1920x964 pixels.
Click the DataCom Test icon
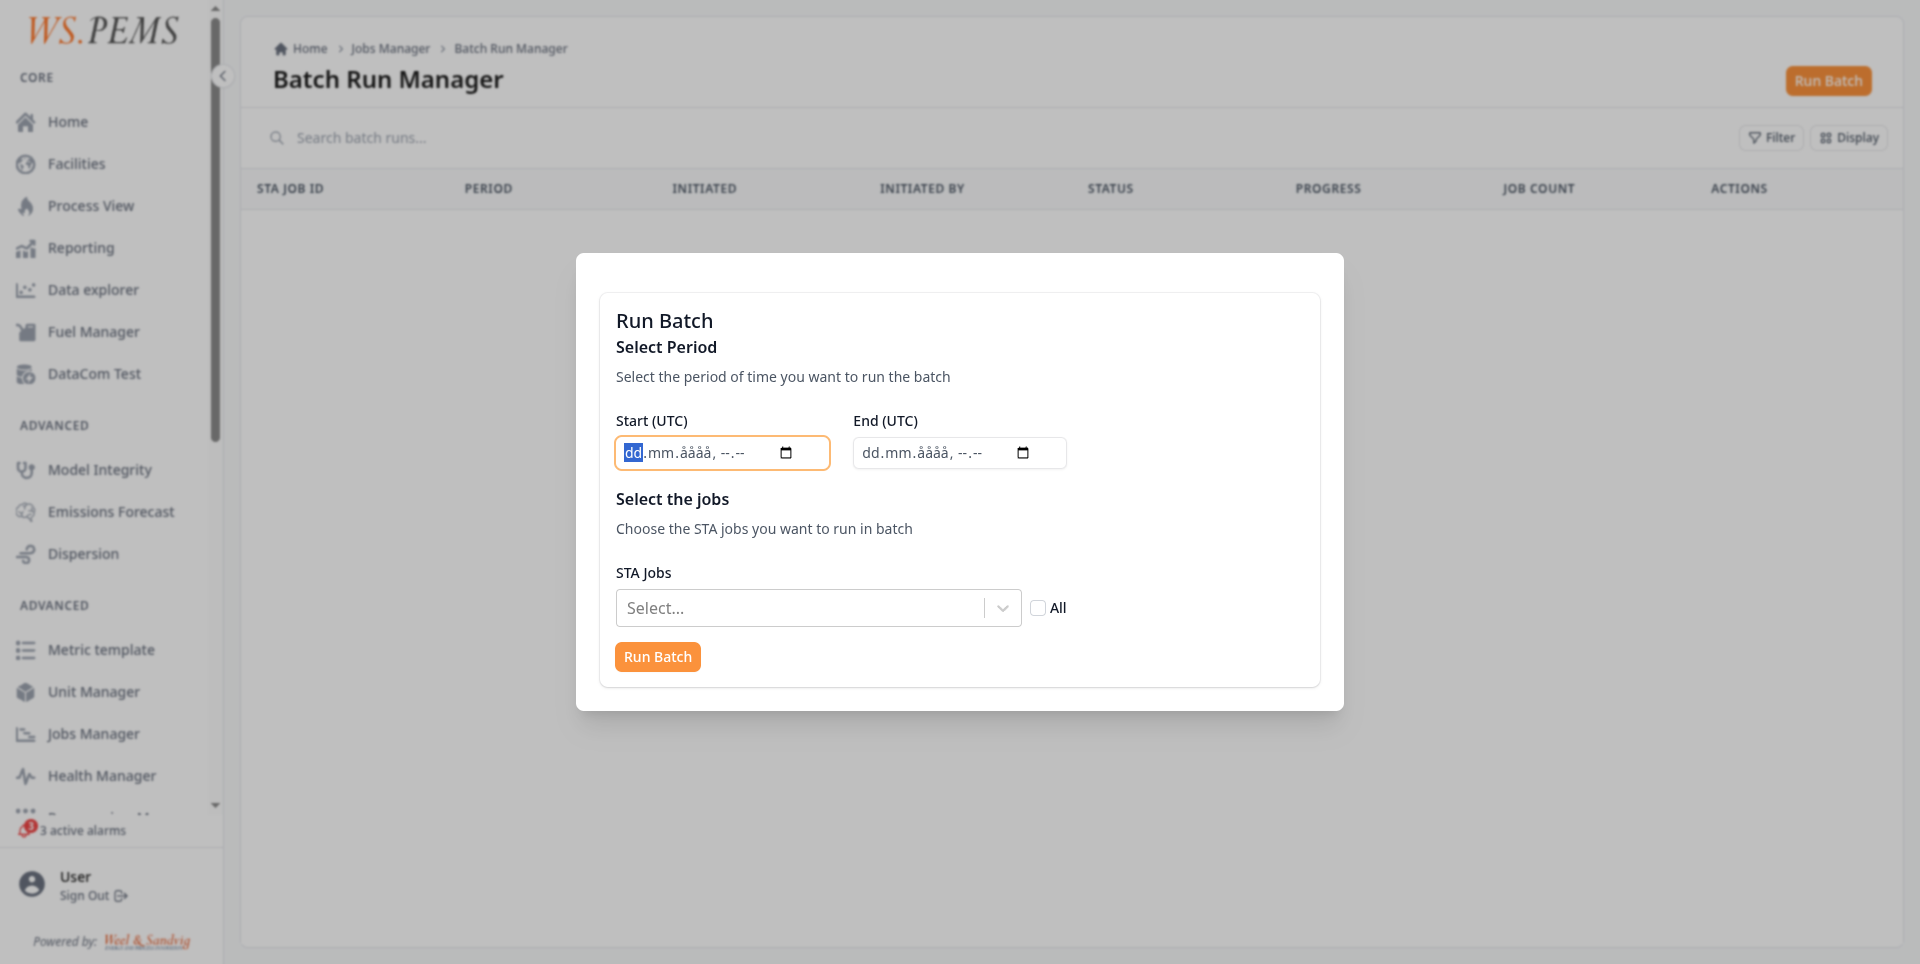tap(26, 374)
